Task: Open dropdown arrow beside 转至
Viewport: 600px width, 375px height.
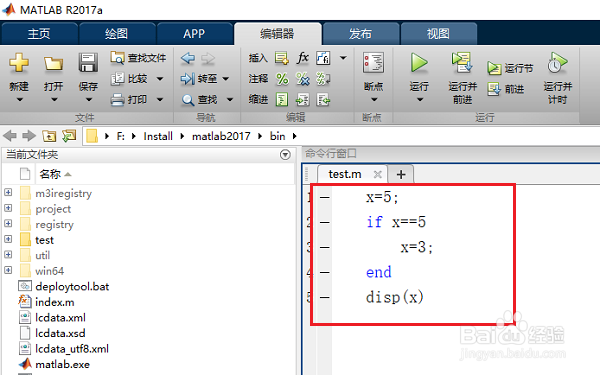Action: [x=226, y=79]
